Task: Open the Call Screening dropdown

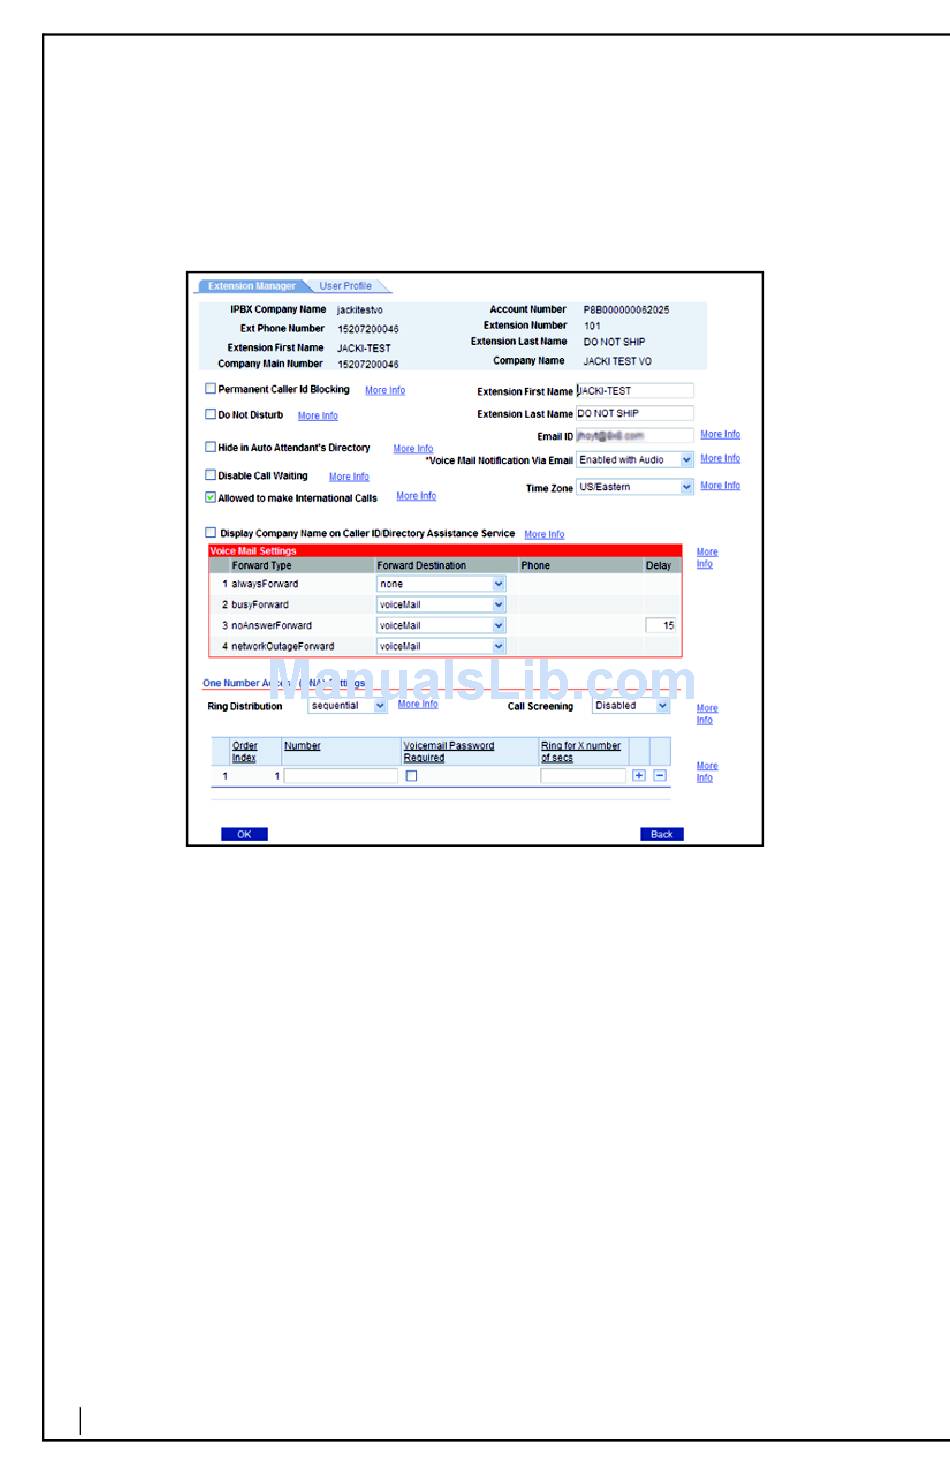Action: [631, 706]
